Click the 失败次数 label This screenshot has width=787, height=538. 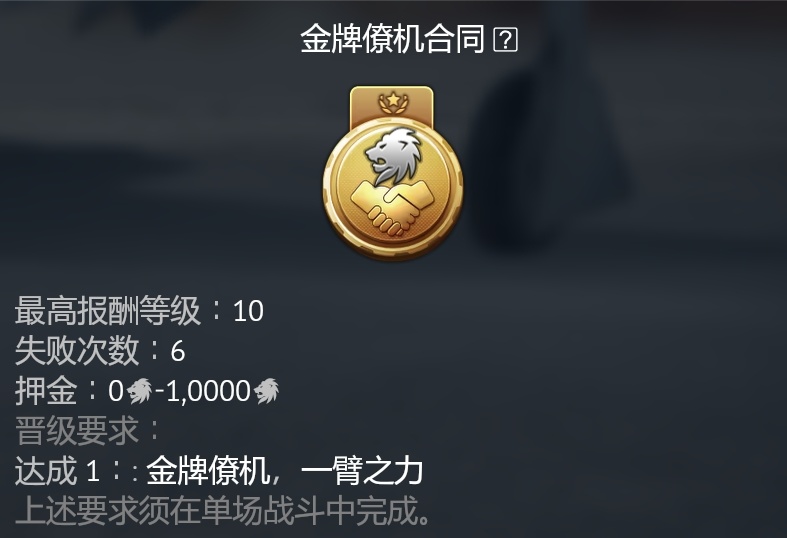77,350
